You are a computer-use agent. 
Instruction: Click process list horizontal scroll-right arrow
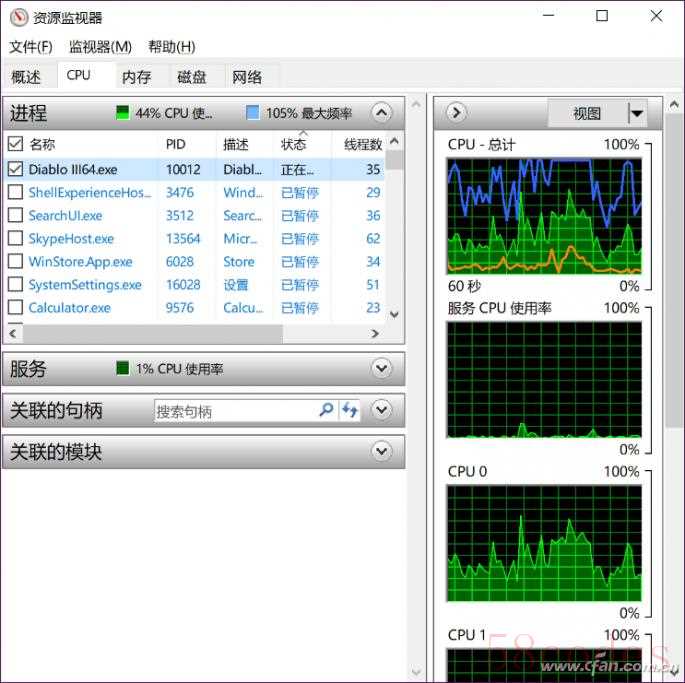click(x=375, y=333)
